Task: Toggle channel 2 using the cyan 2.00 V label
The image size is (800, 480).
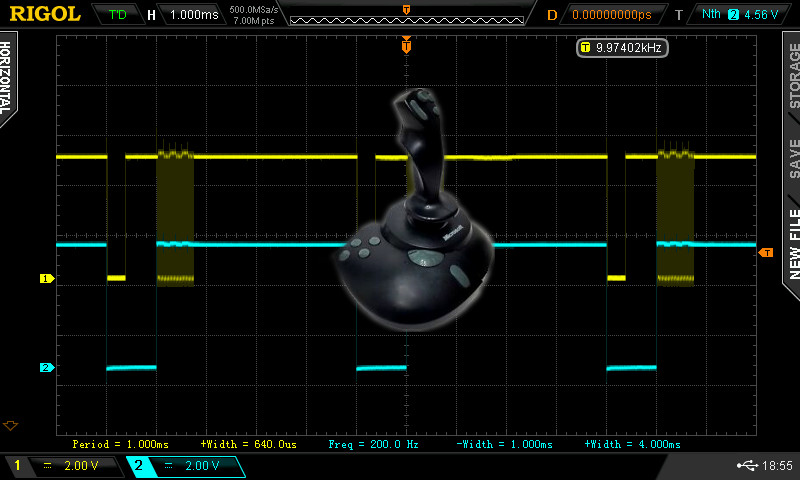Action: (x=190, y=466)
